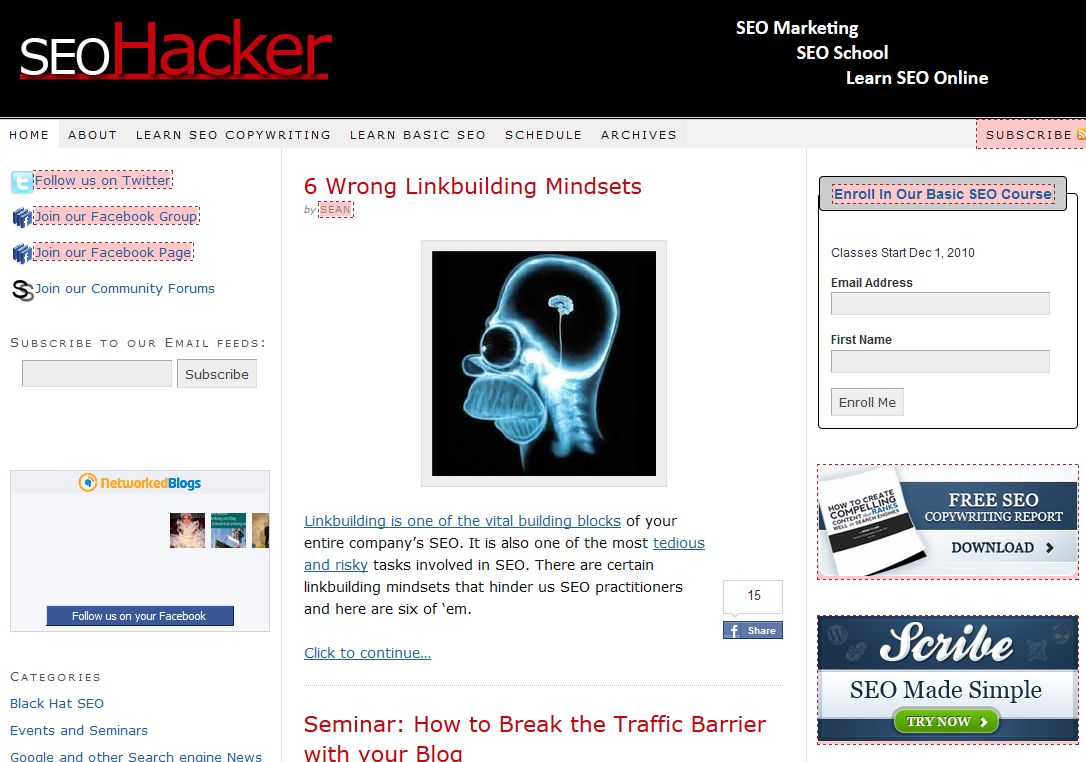The image size is (1086, 762).
Task: Open the Schedule menu item
Action: 544,135
